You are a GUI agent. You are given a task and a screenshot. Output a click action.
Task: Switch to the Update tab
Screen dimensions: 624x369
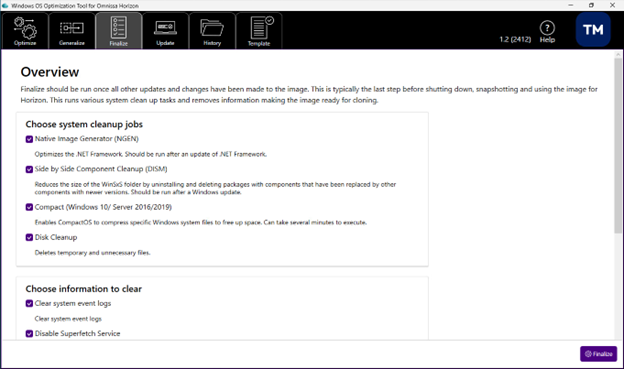pos(165,31)
